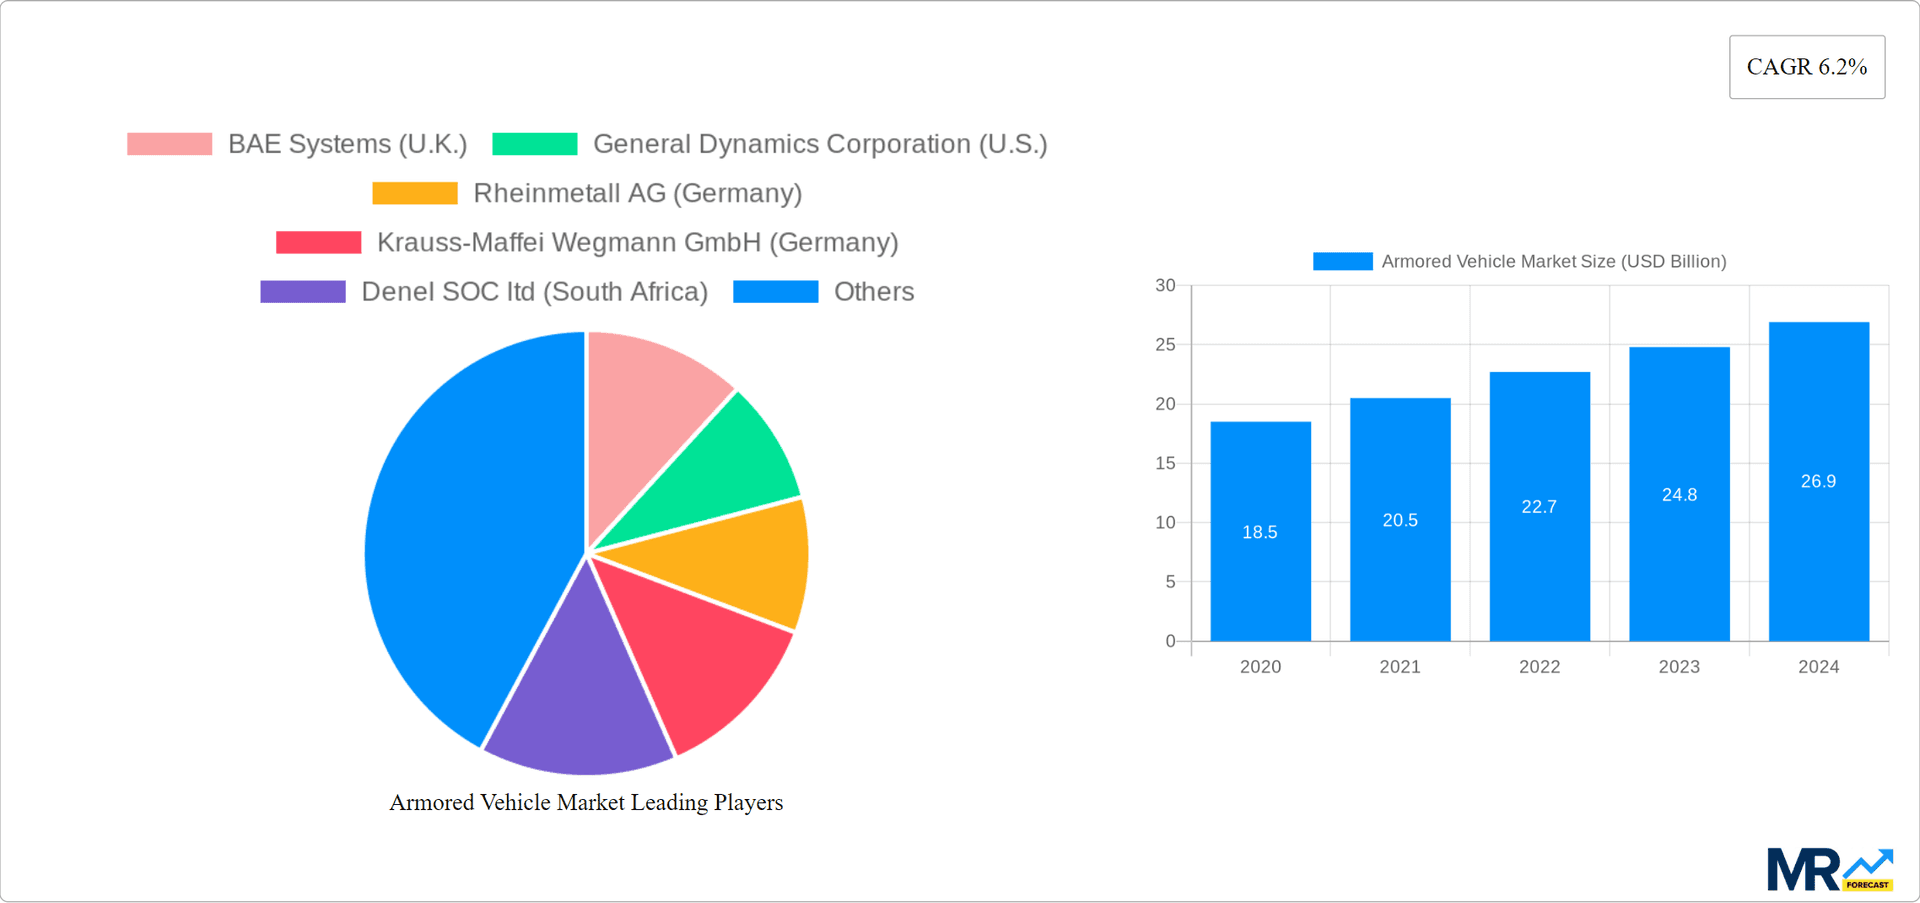
Task: Click the Armored Vehicle Market Size legend text
Action: coord(1552,261)
